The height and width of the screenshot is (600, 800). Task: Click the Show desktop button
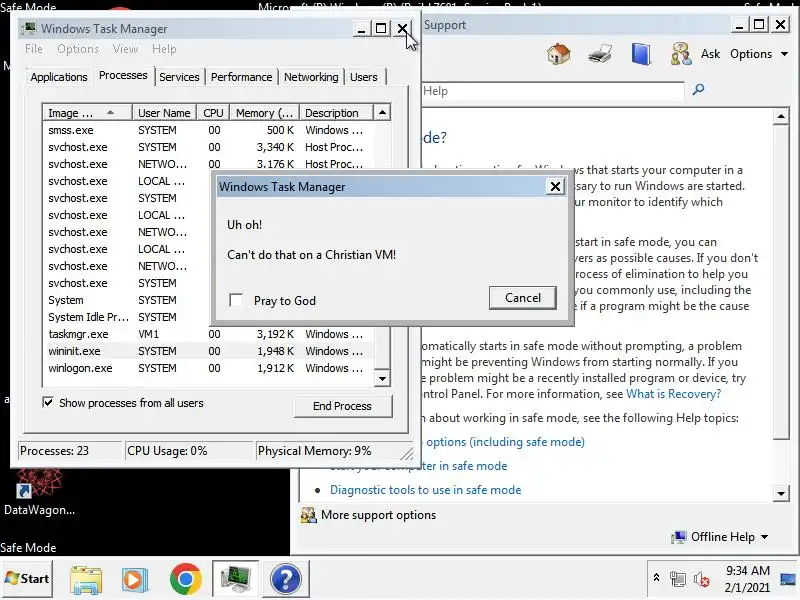(x=788, y=579)
